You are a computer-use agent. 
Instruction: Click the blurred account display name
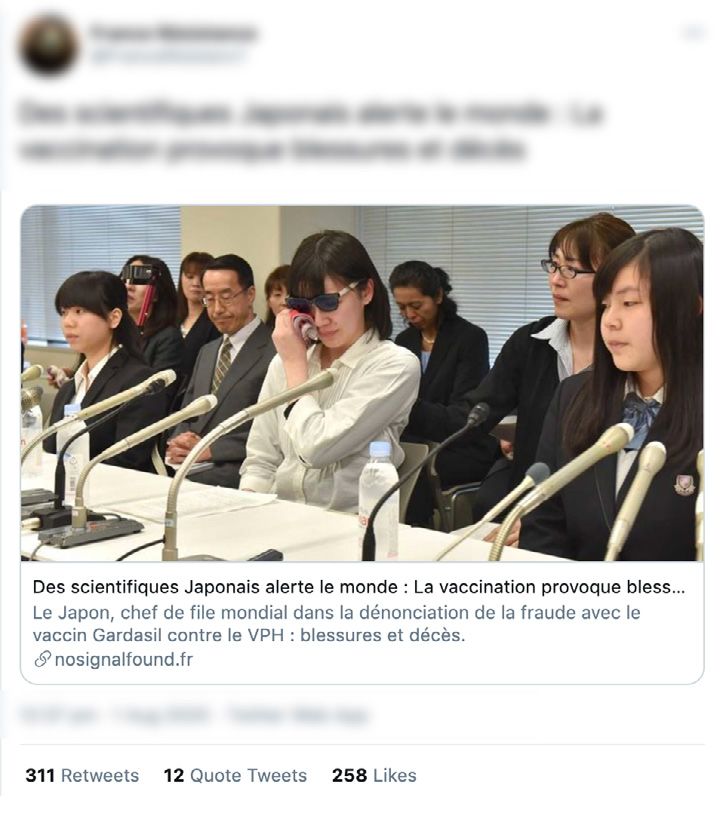coord(174,32)
